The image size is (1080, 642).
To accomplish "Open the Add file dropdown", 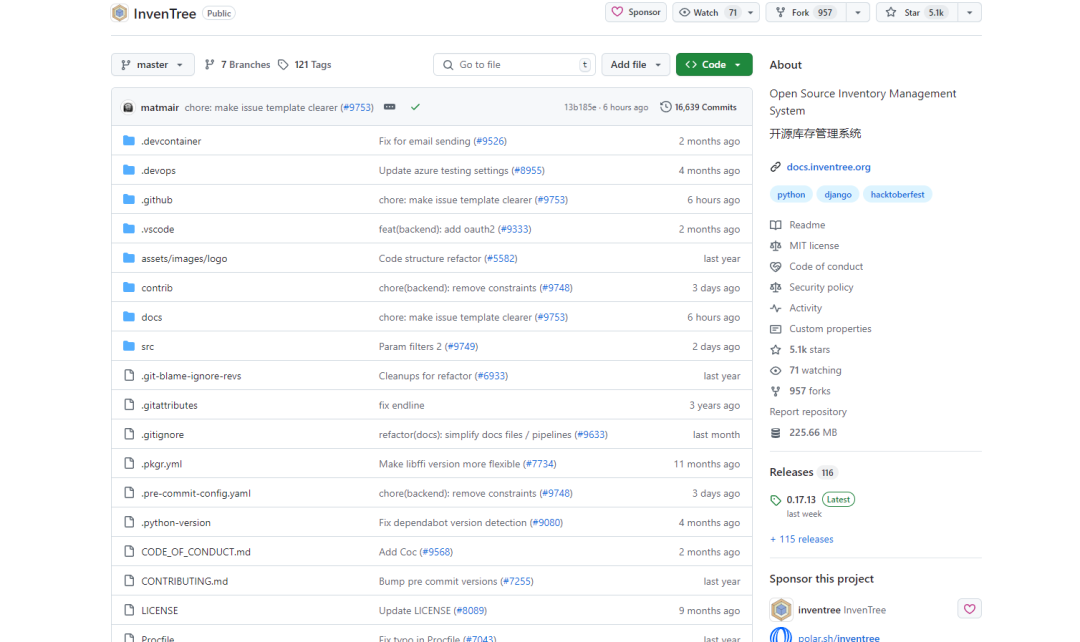I will tap(635, 65).
